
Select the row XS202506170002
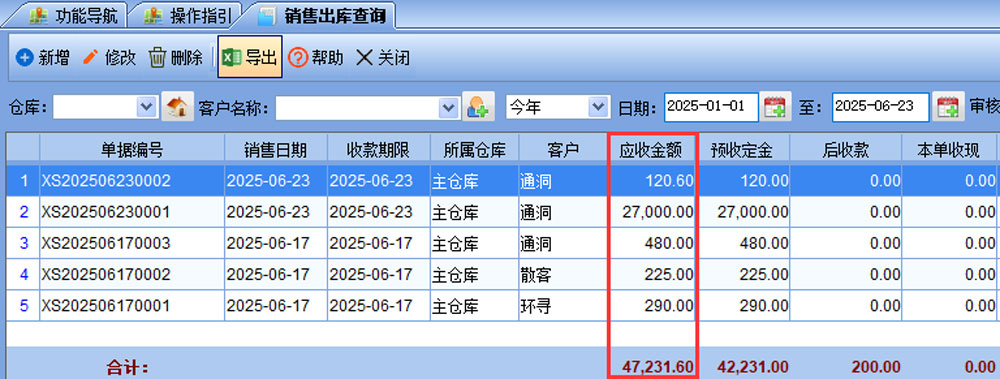pos(500,275)
